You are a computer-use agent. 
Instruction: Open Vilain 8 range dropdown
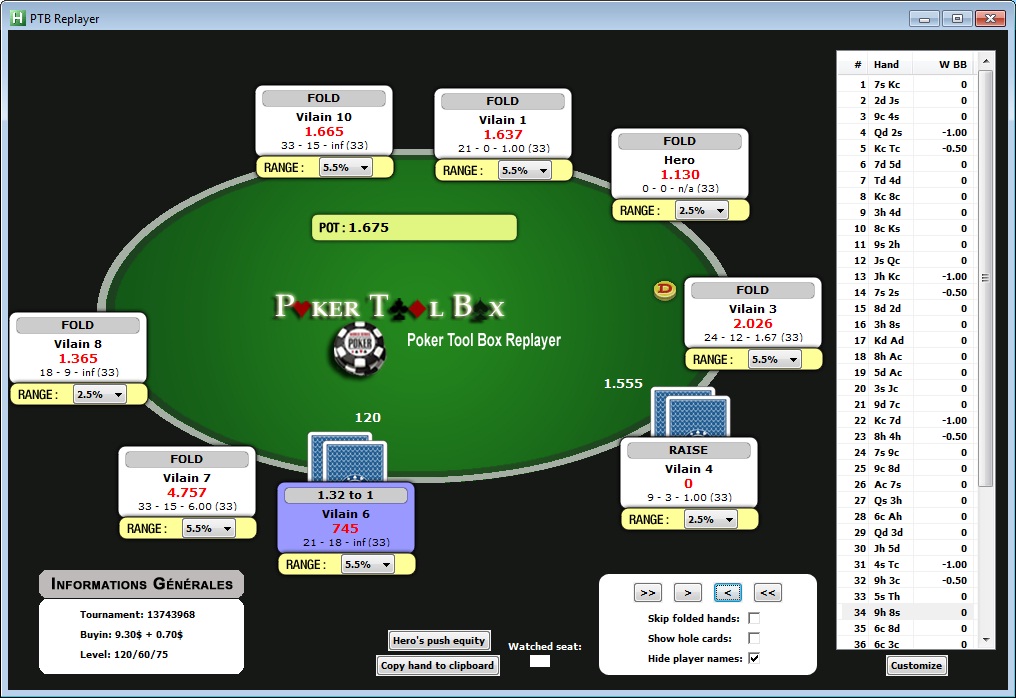[x=99, y=394]
